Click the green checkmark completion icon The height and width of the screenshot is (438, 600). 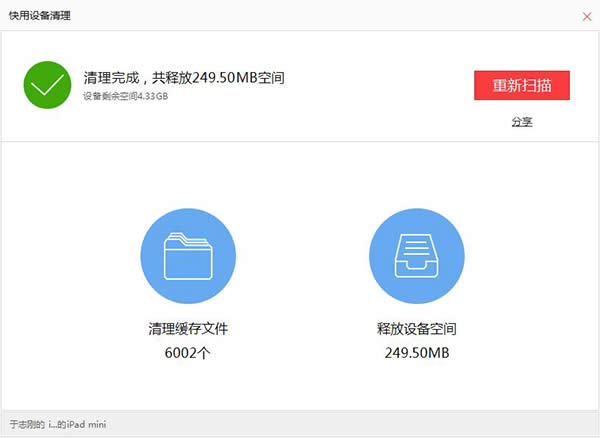(47, 85)
